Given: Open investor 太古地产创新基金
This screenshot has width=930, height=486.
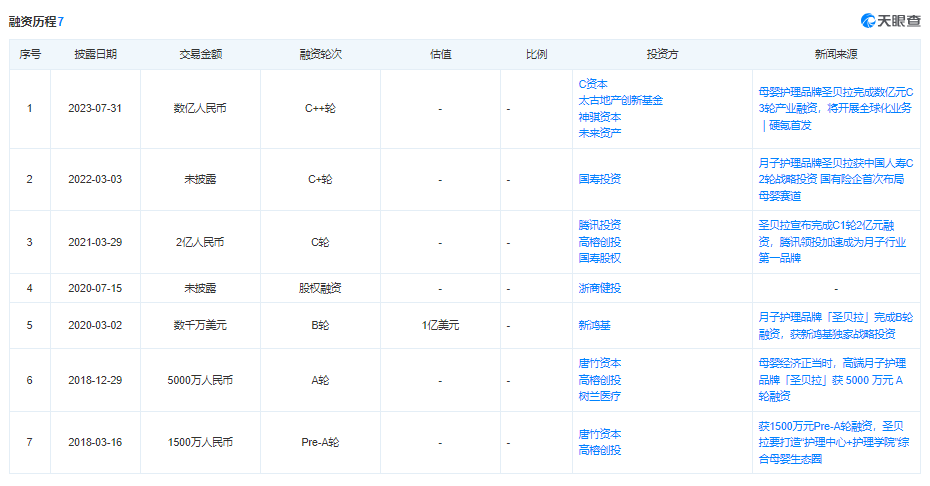Looking at the screenshot, I should click(620, 101).
